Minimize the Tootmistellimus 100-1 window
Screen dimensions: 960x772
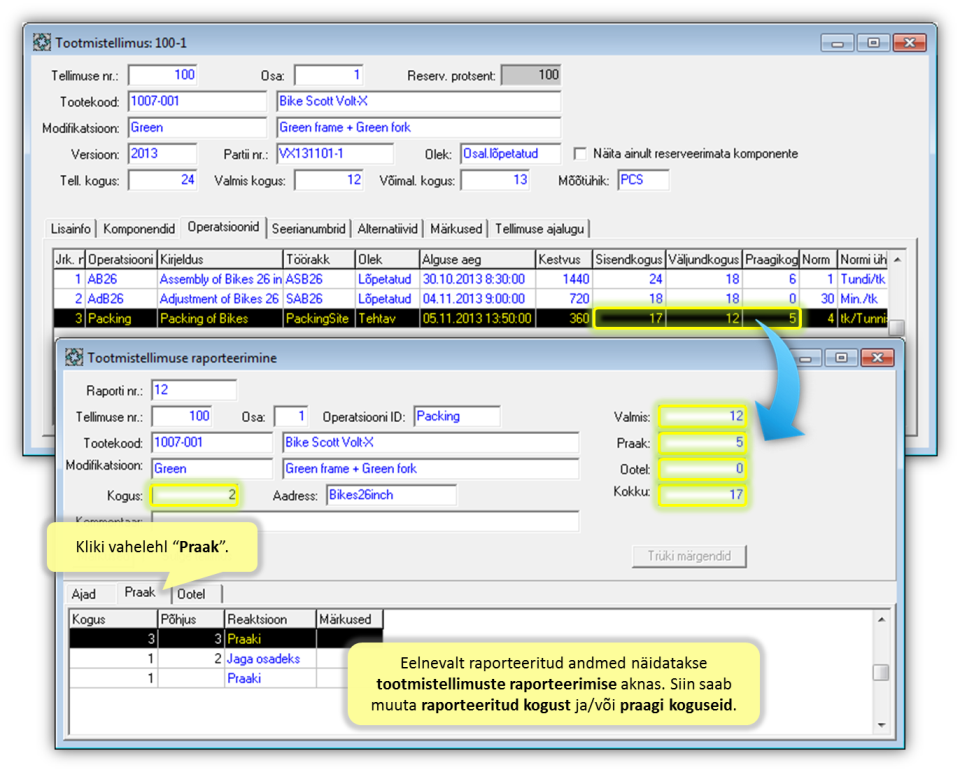(x=839, y=43)
